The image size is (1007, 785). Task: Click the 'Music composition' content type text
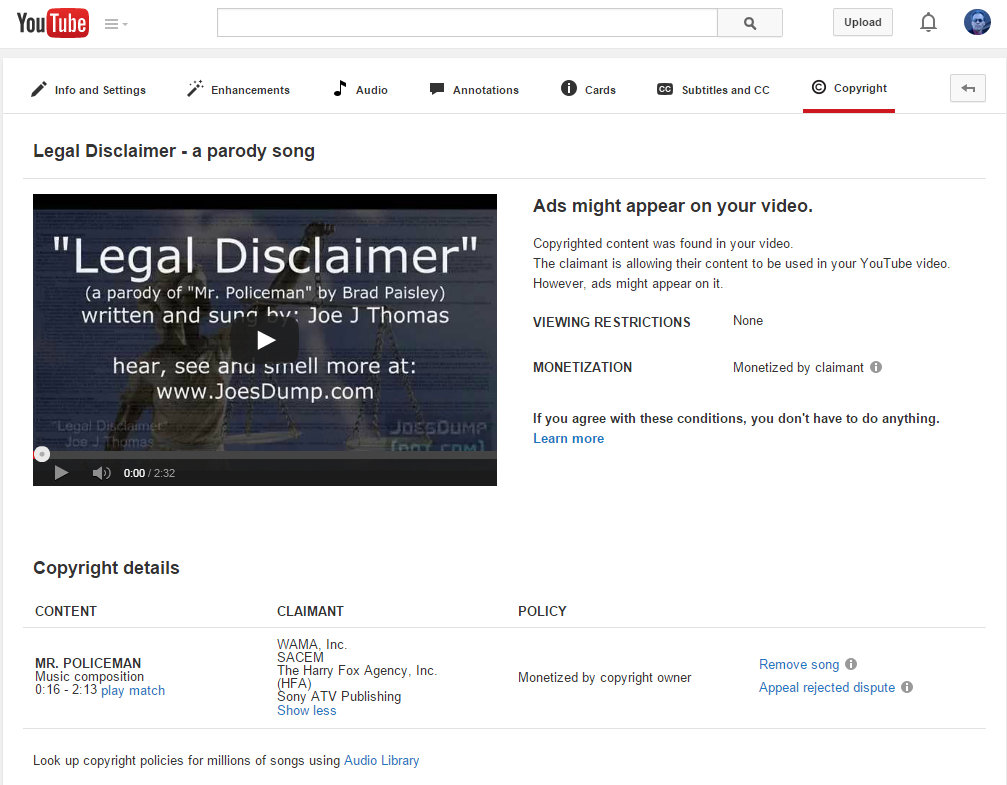click(x=89, y=676)
